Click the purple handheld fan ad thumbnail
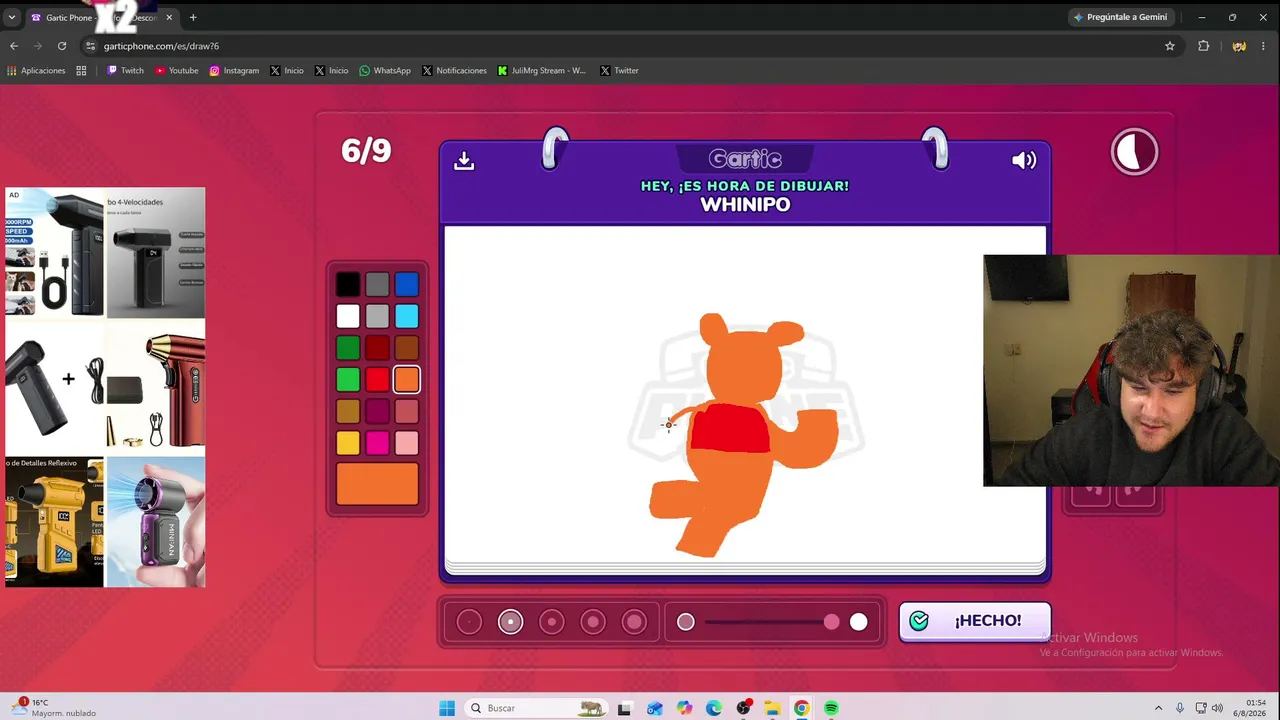The width and height of the screenshot is (1280, 720). pyautogui.click(x=156, y=522)
